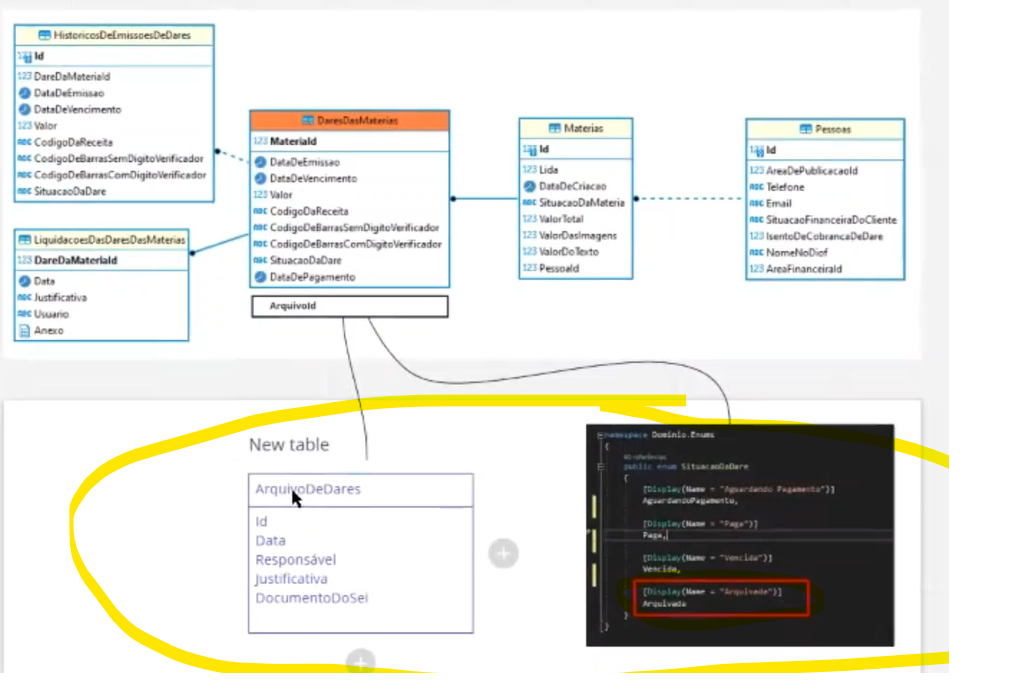Select the orange DaresDasMaterias table header
Image resolution: width=1035 pixels, height=691 pixels.
tap(350, 120)
